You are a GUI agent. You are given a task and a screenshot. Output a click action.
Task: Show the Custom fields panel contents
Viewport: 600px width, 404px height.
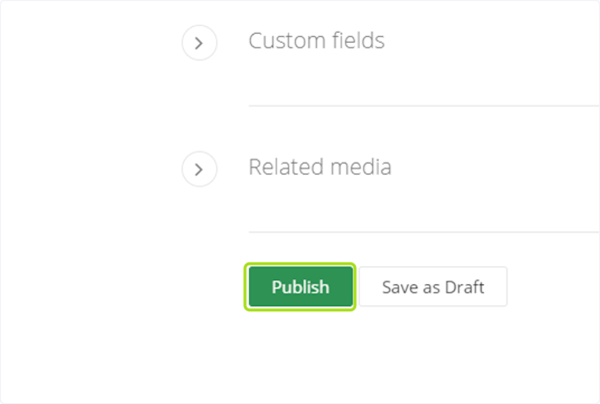click(x=199, y=43)
